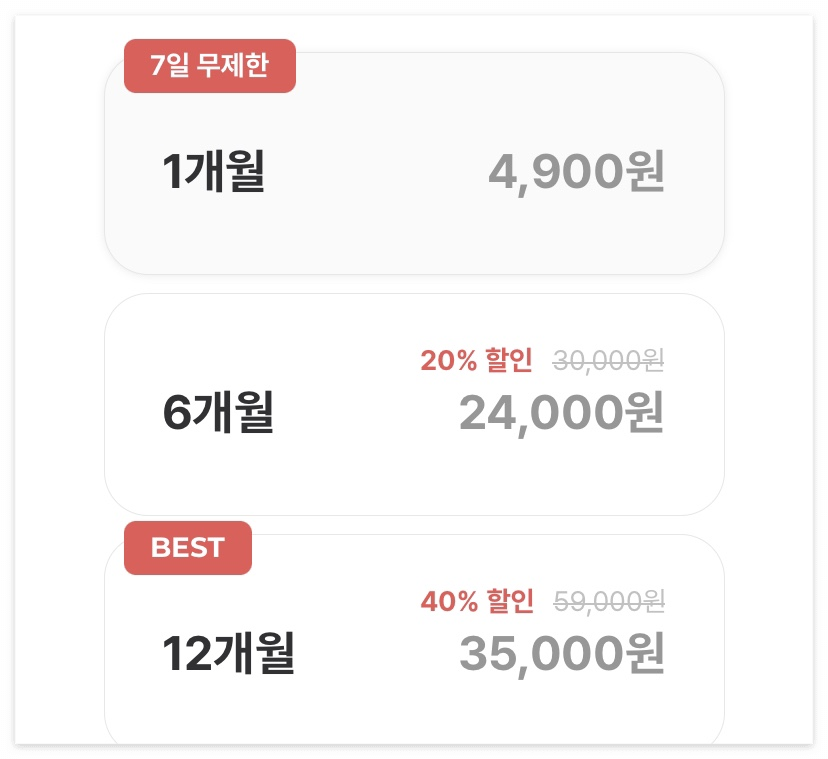Click the 1개월 plan title text
Image resolution: width=828 pixels, height=759 pixels.
point(213,171)
